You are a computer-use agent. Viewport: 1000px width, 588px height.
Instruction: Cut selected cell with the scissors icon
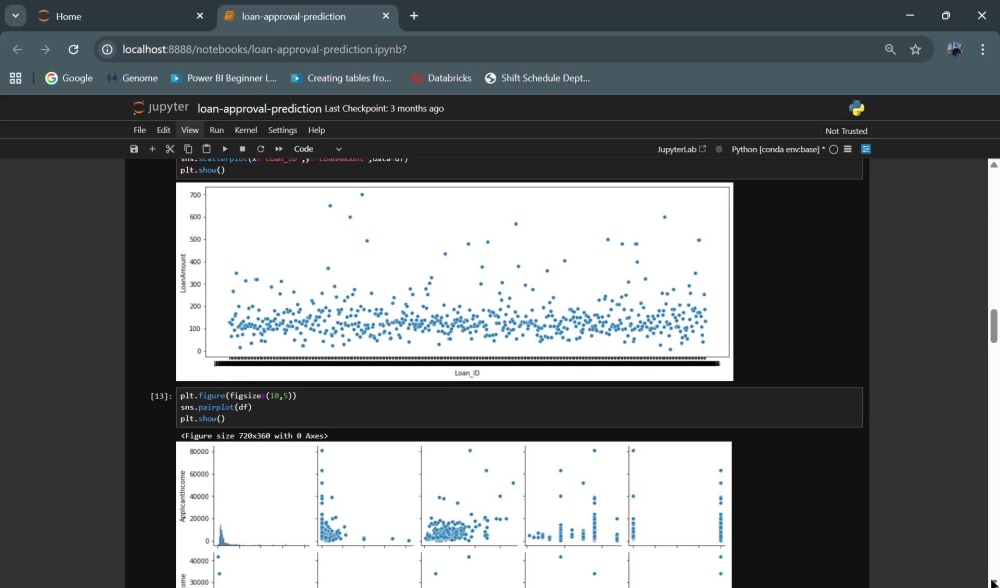click(x=170, y=149)
